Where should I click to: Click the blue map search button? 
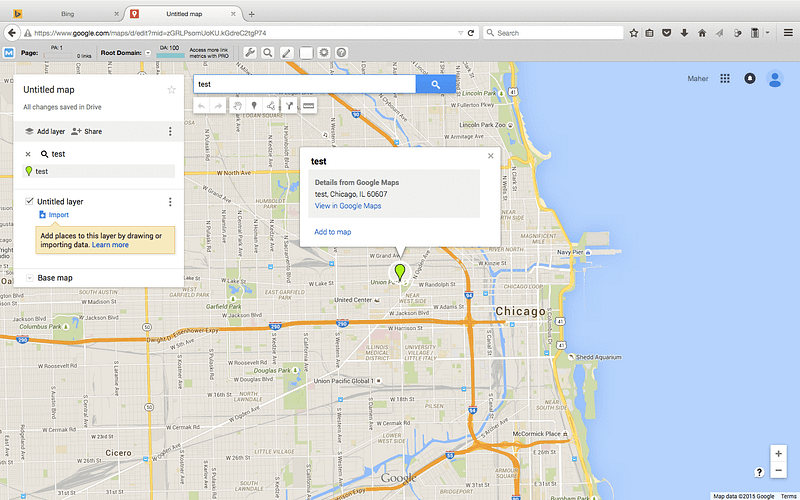[436, 84]
